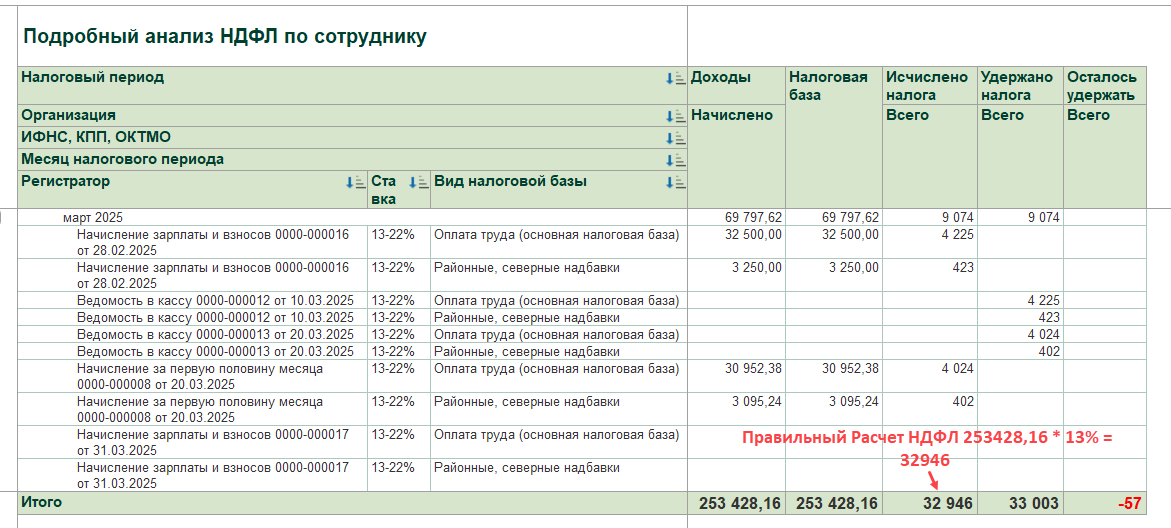Screen dimensions: 1171x528
Task: Select Доходы cell 32 500,00
Action: (753, 234)
